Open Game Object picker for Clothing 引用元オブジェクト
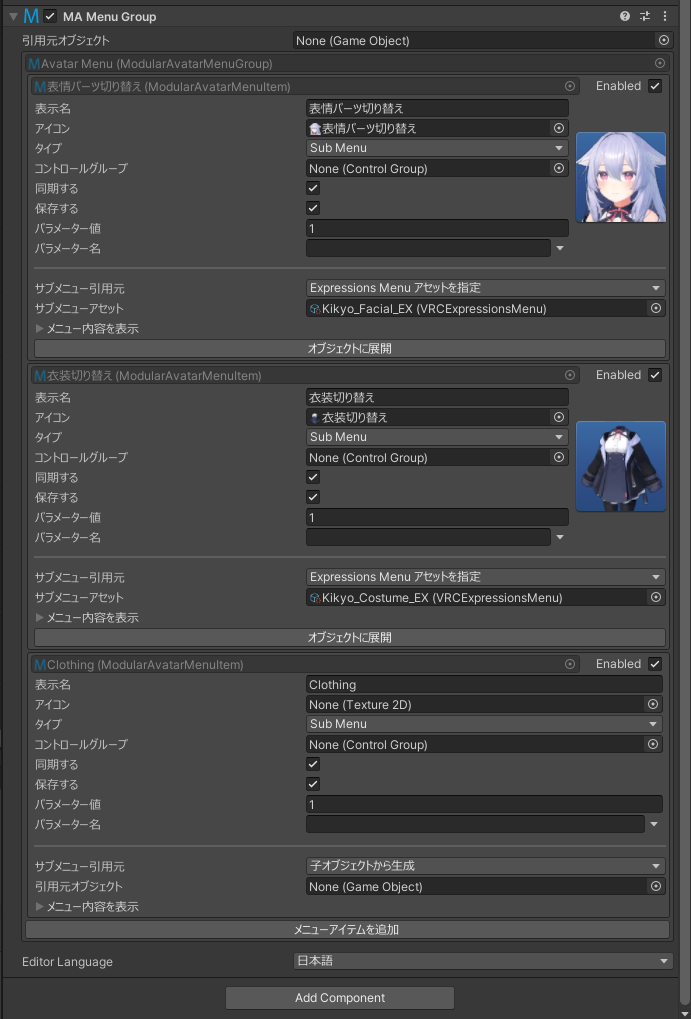This screenshot has width=691, height=1019. (656, 886)
